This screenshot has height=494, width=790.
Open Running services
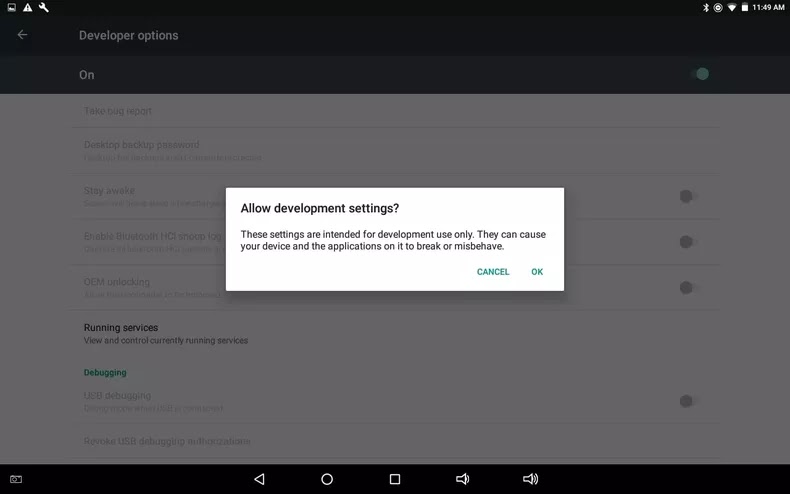394,333
